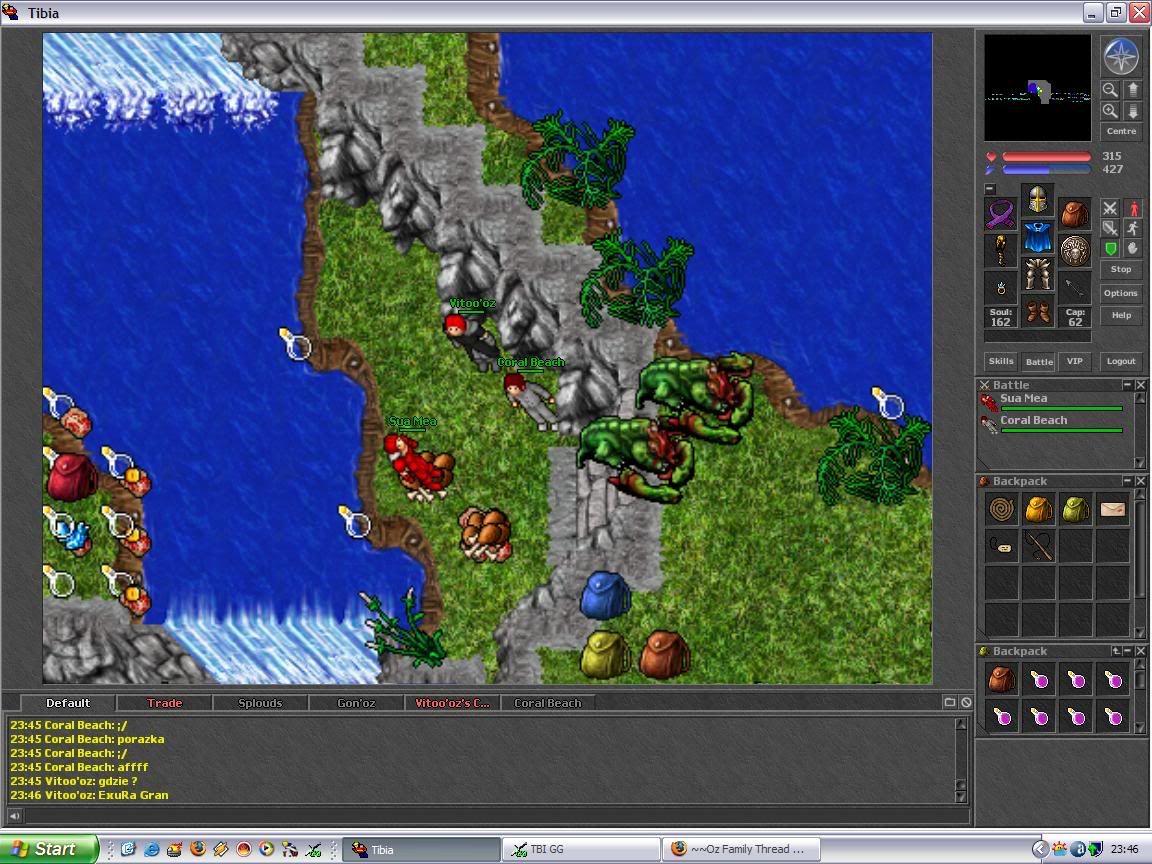The height and width of the screenshot is (864, 1152).
Task: Click the Centre button under the minimap
Action: point(1121,131)
